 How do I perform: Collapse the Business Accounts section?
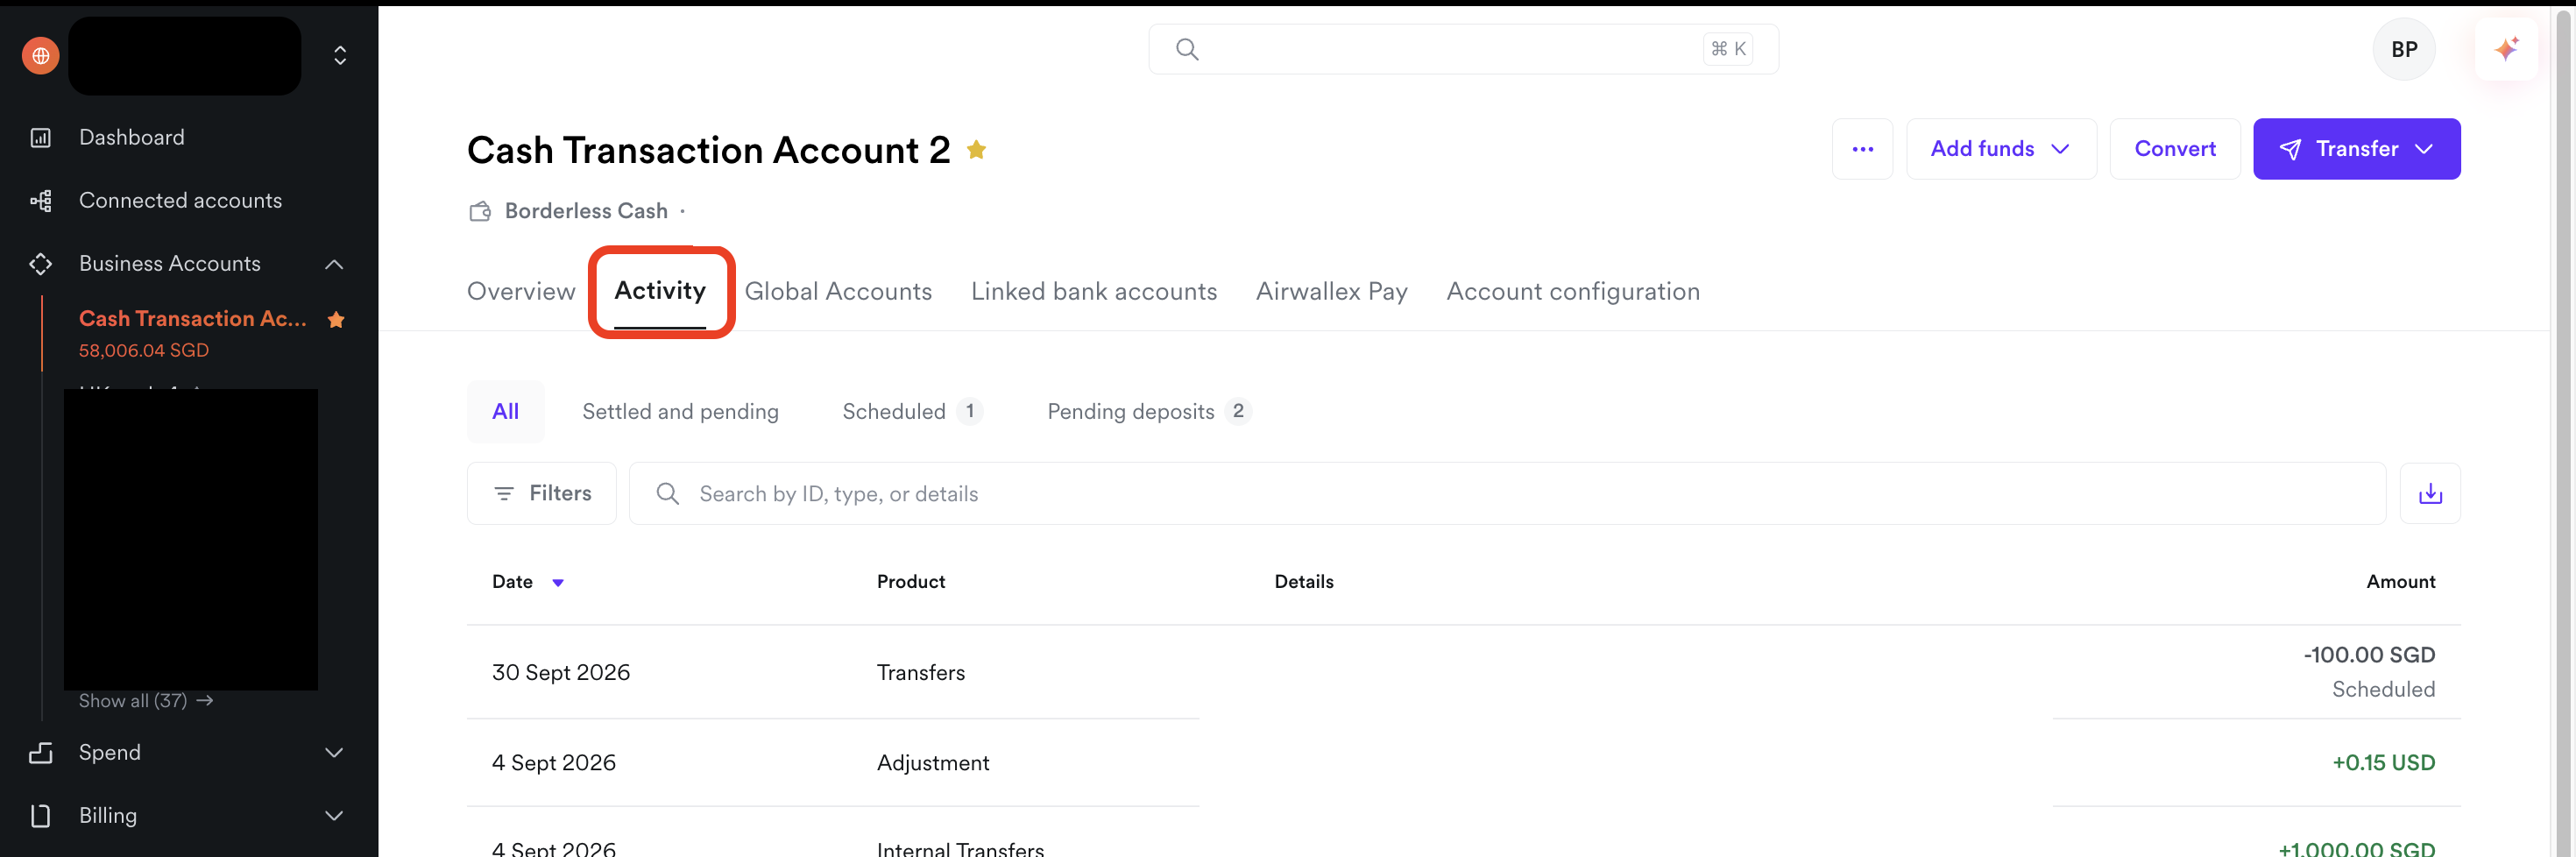(334, 264)
